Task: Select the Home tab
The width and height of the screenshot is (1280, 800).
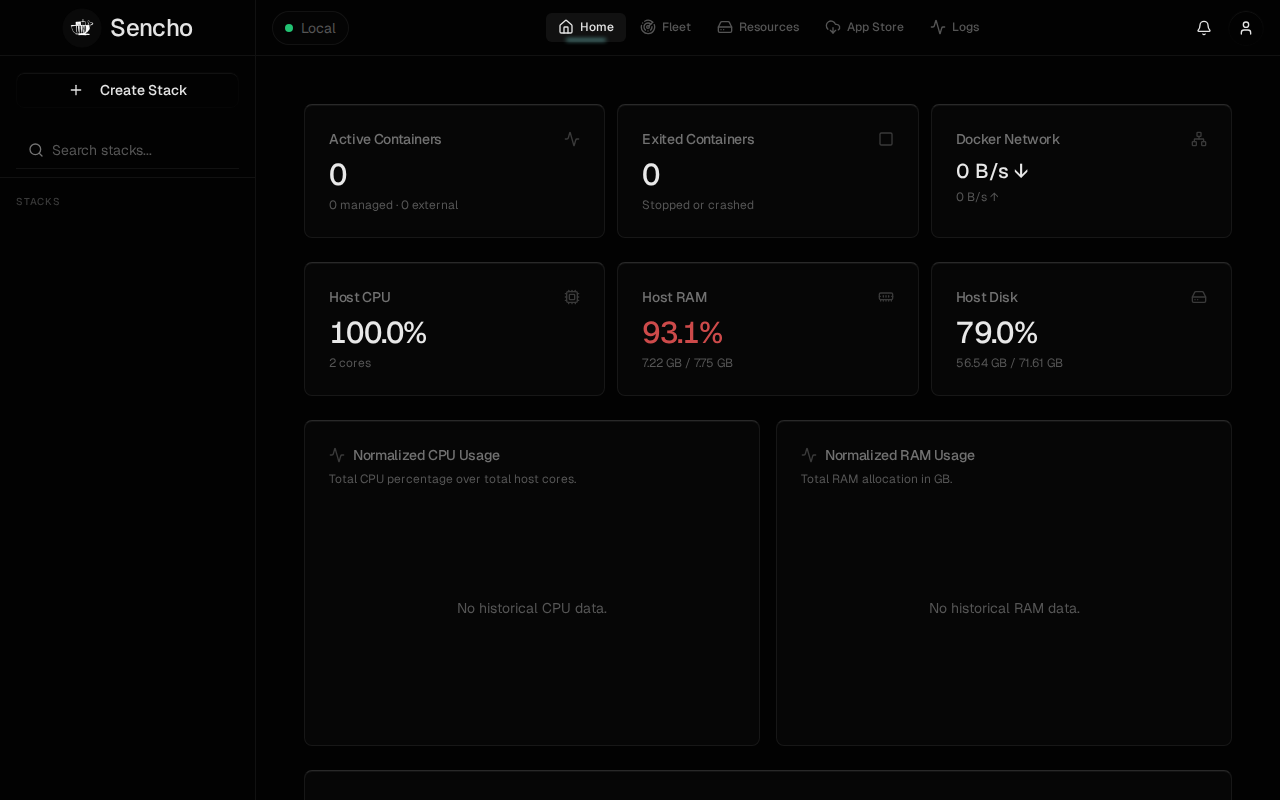Action: point(586,27)
